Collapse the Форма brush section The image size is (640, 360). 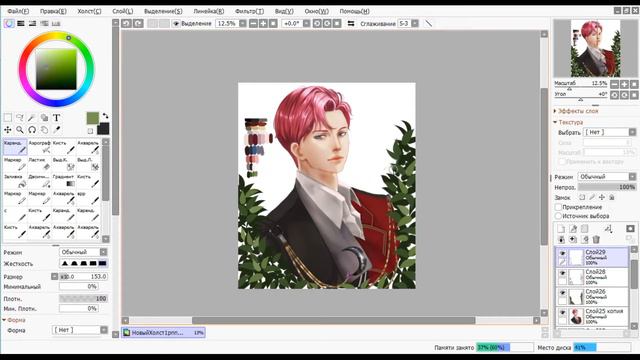tap(14, 320)
